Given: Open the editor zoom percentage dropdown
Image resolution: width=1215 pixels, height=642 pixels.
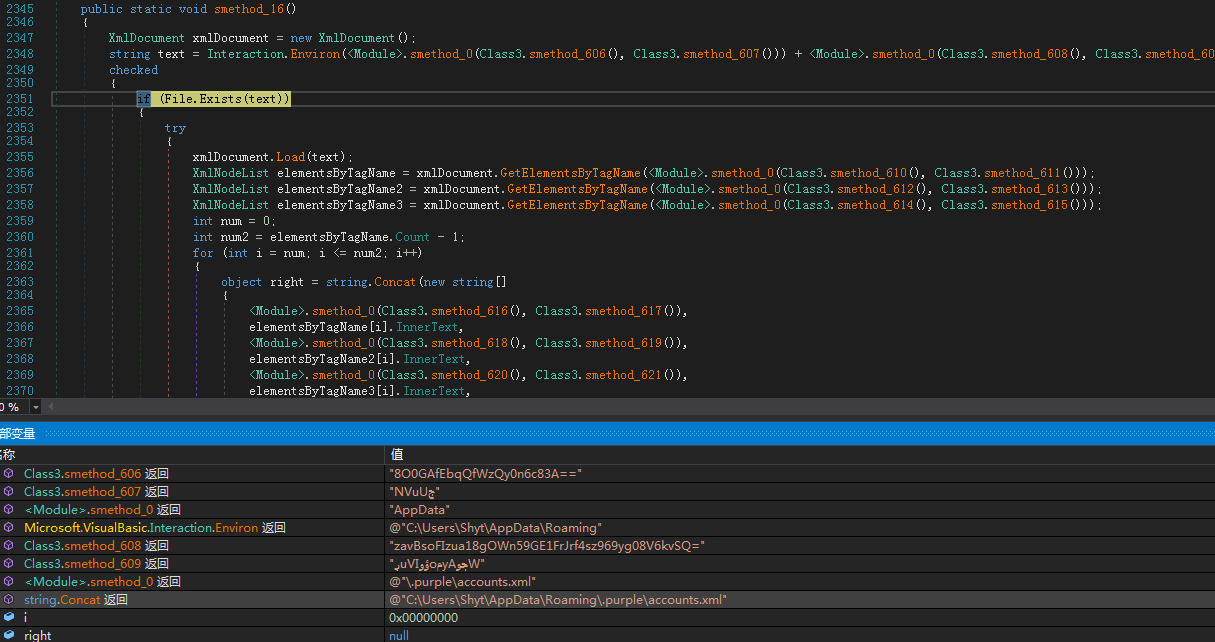Looking at the screenshot, I should 36,408.
